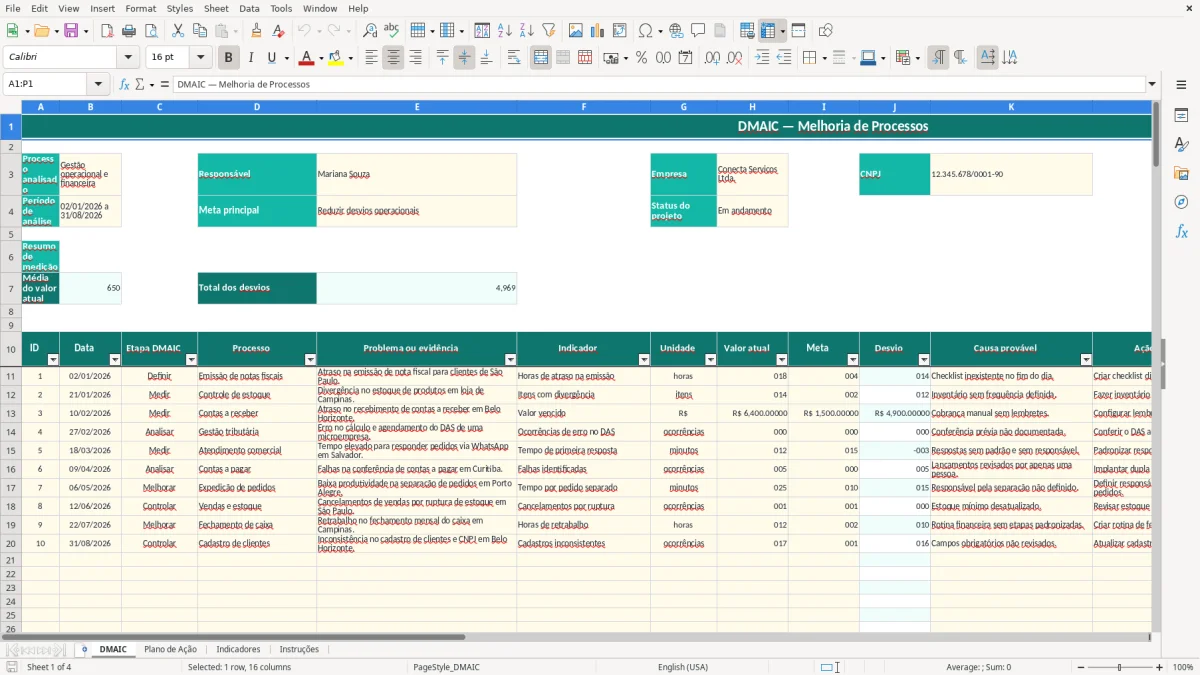
Task: Open the Font Name dropdown
Action: 130,58
